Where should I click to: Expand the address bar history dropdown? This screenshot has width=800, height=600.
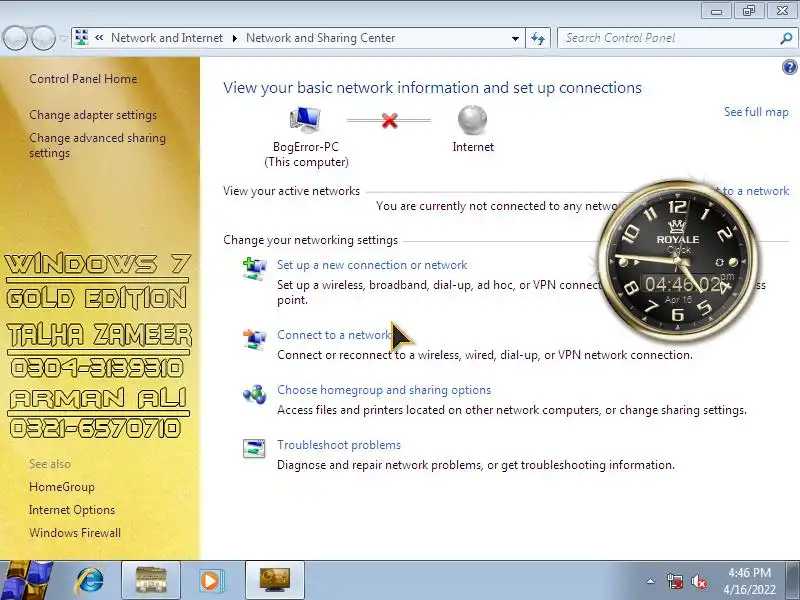(x=515, y=38)
